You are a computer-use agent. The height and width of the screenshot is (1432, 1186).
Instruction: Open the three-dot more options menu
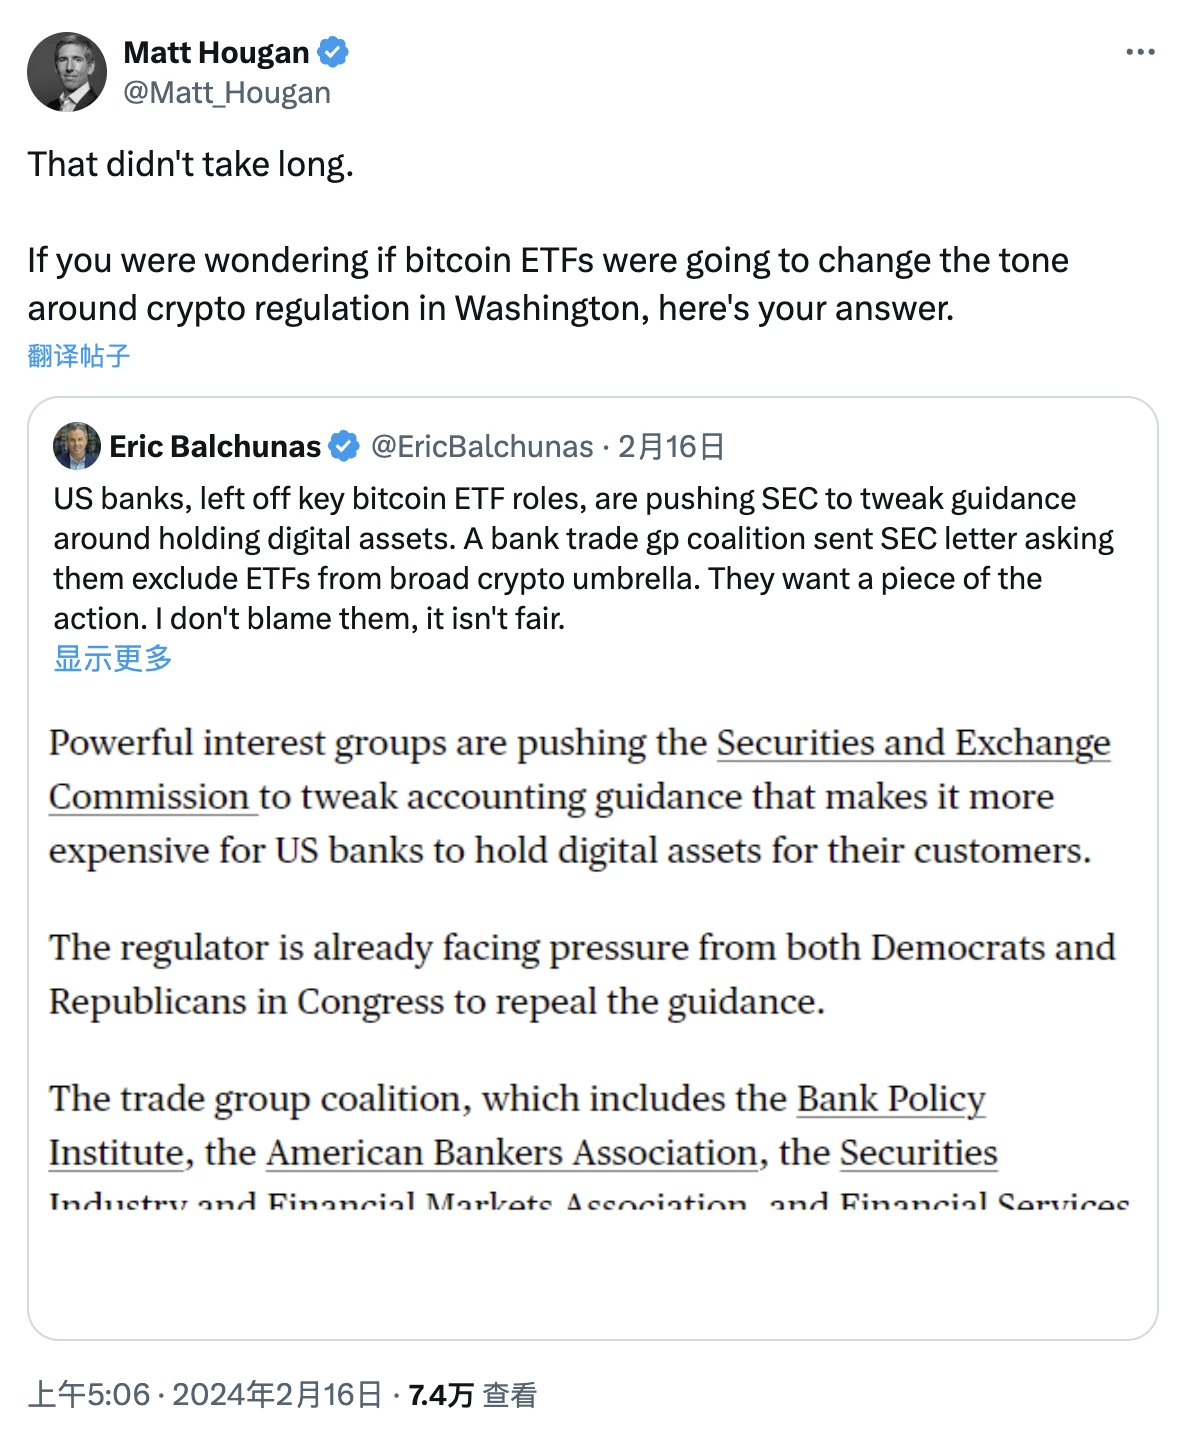[x=1140, y=52]
